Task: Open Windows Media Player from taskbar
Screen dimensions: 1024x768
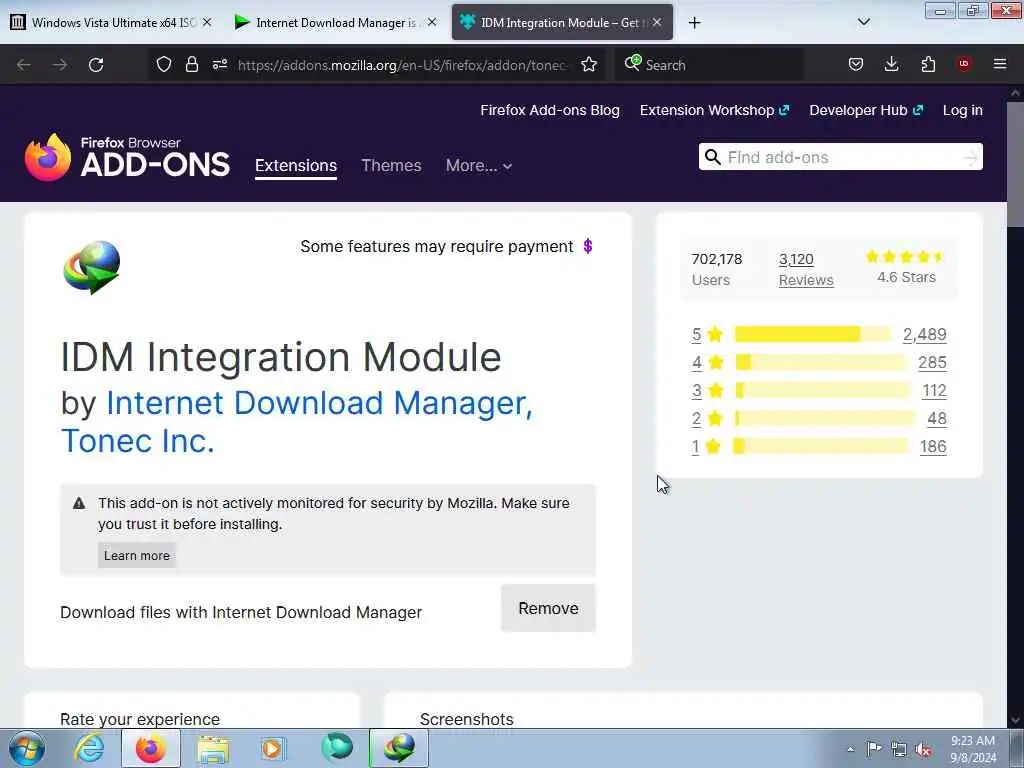Action: (x=273, y=748)
